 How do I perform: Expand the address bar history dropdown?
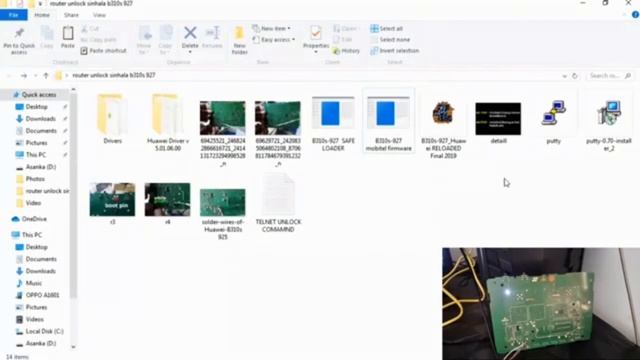564,76
